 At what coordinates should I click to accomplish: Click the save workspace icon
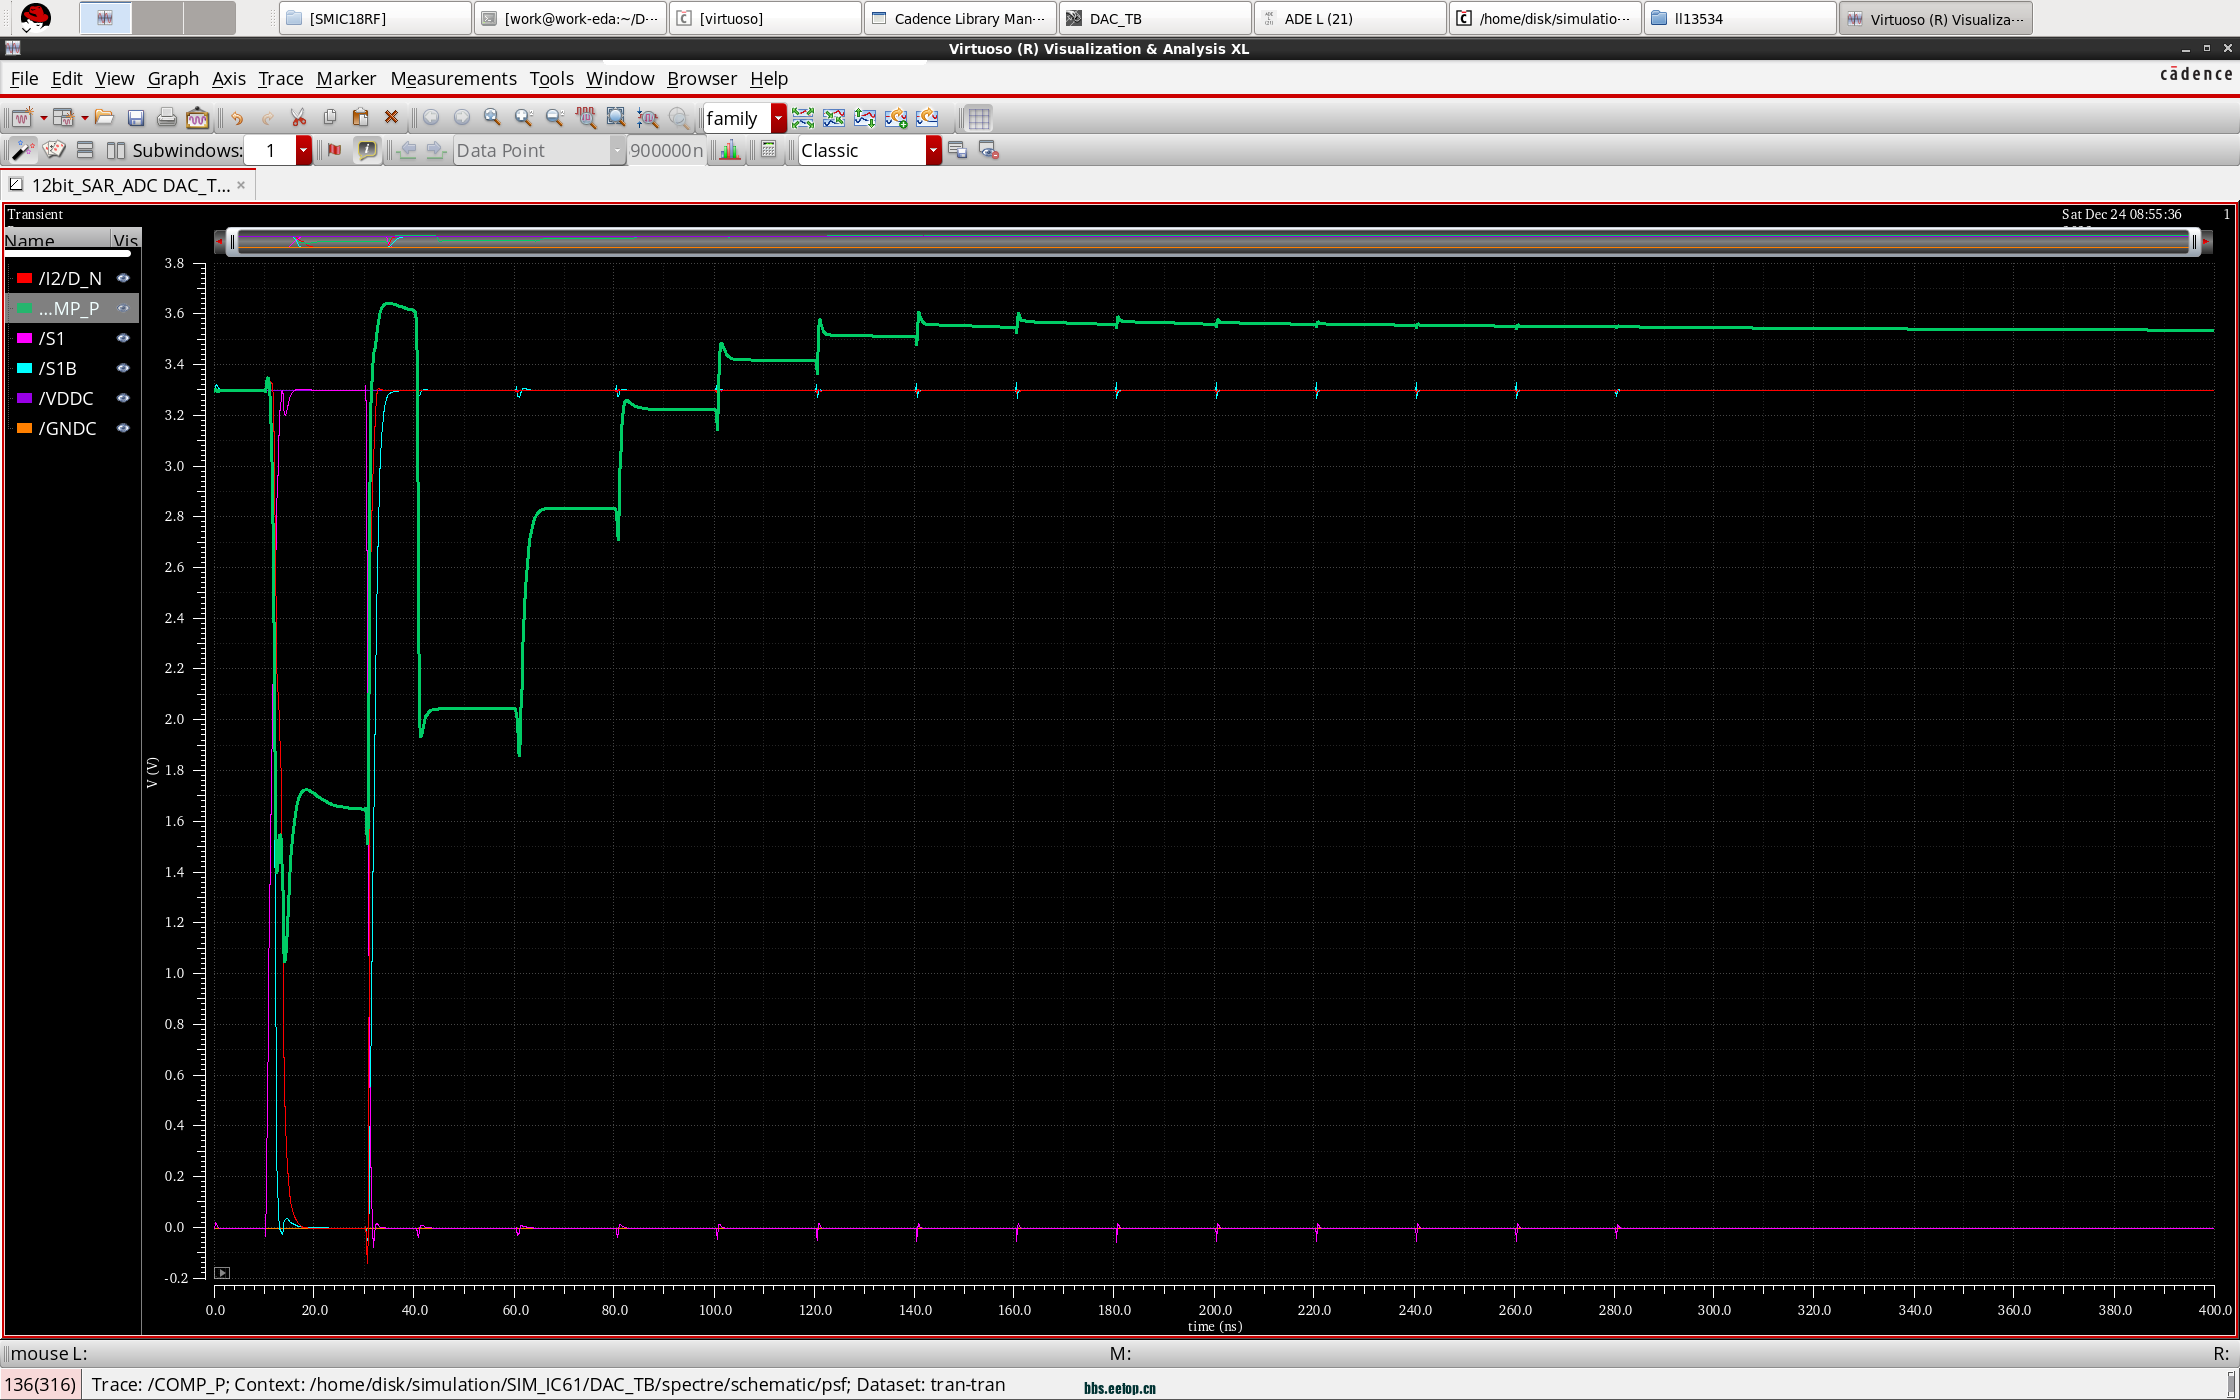click(957, 150)
